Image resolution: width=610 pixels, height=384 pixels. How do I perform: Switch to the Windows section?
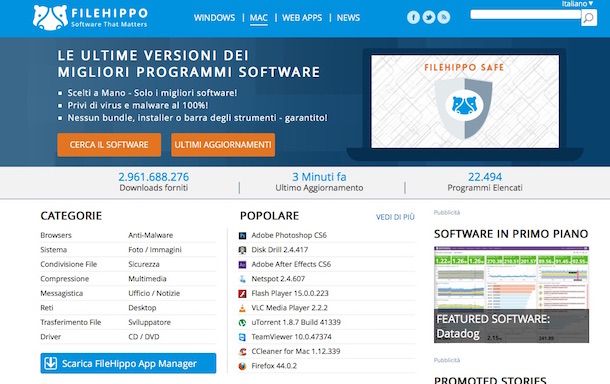(214, 18)
